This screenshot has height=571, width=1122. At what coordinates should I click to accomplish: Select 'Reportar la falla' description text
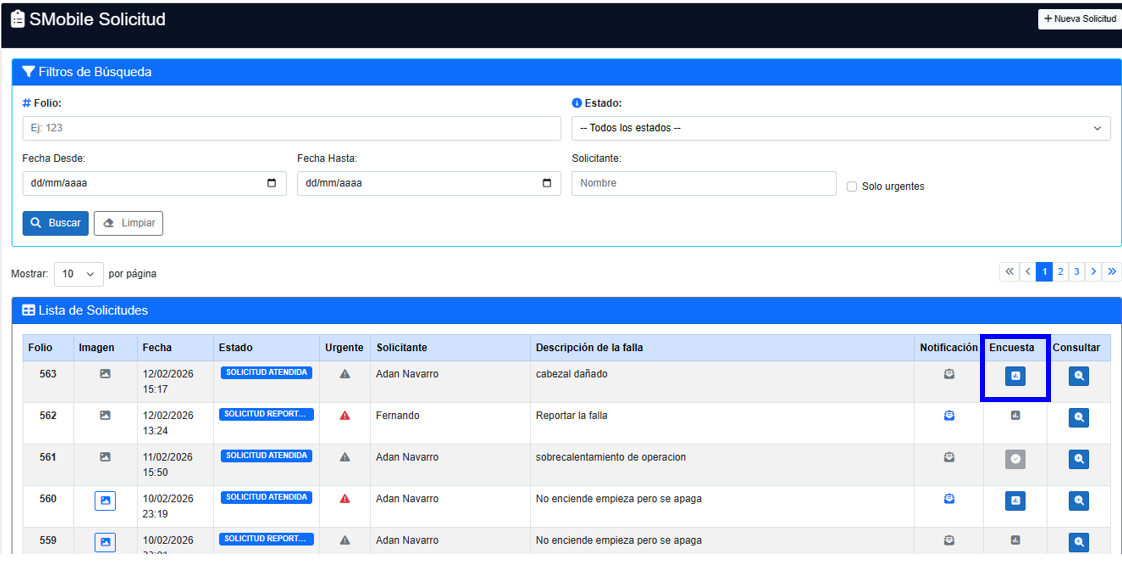pos(571,415)
